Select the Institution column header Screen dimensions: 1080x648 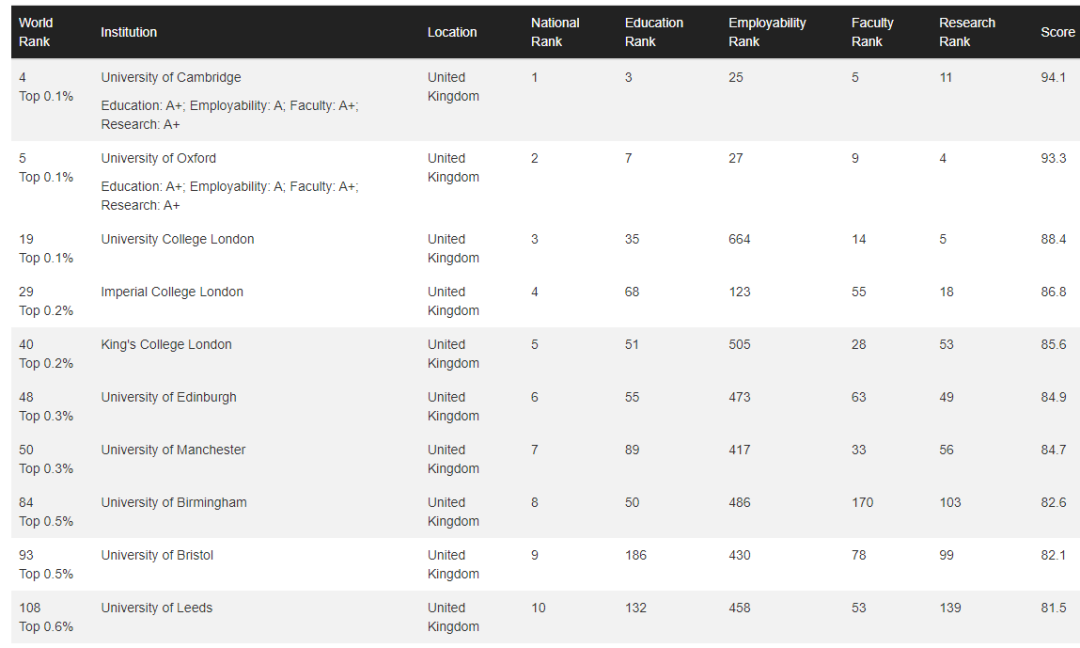click(x=129, y=32)
